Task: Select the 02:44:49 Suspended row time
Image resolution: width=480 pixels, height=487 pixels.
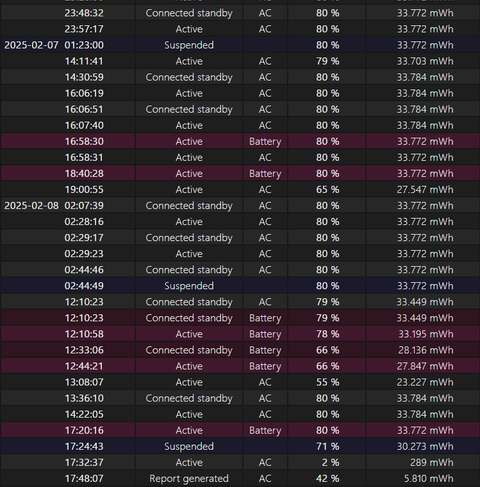Action: tap(84, 286)
